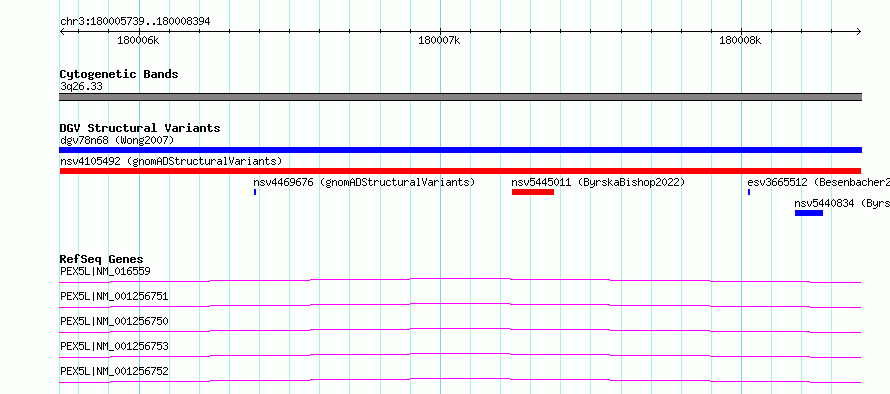Click the ruler's right arrowhead
Image resolution: width=890 pixels, height=394 pixels.
(x=858, y=32)
